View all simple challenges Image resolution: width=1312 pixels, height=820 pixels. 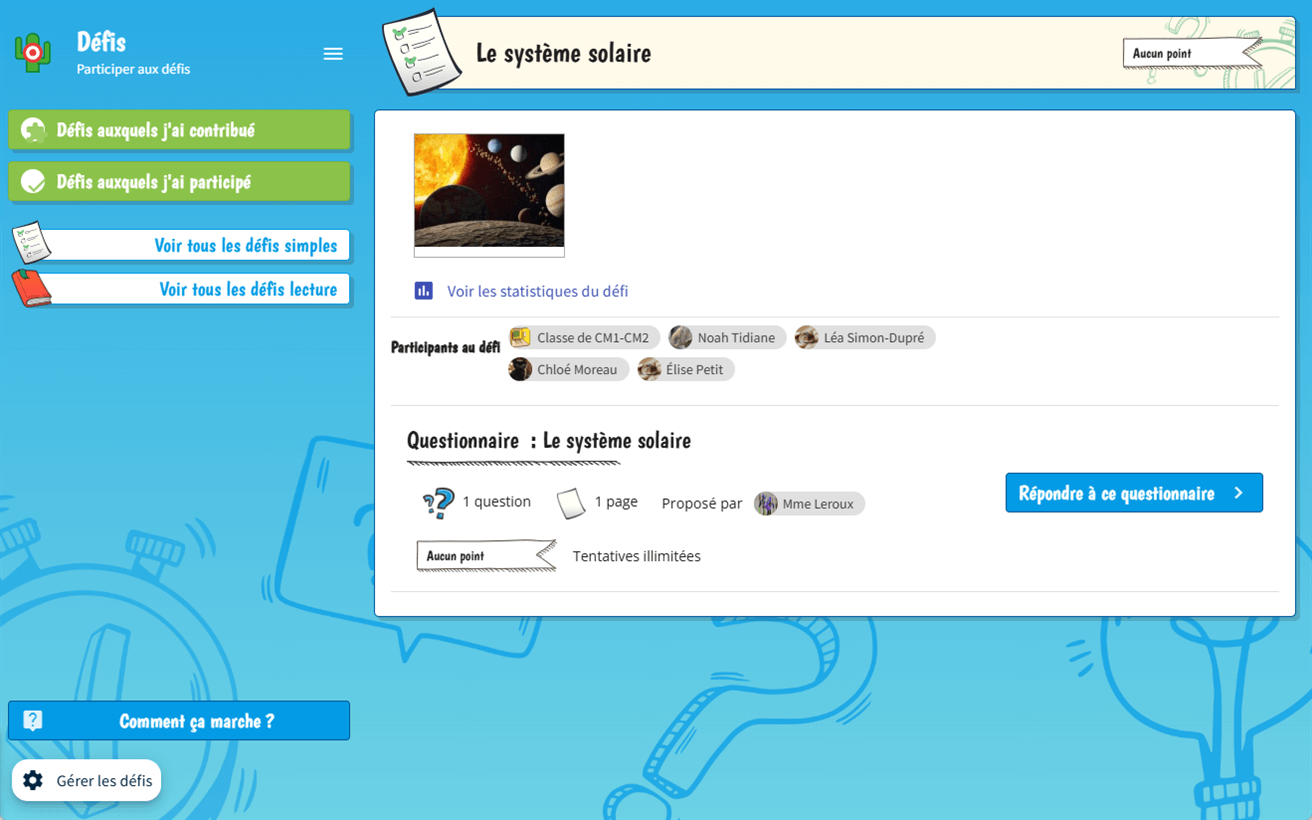point(198,246)
